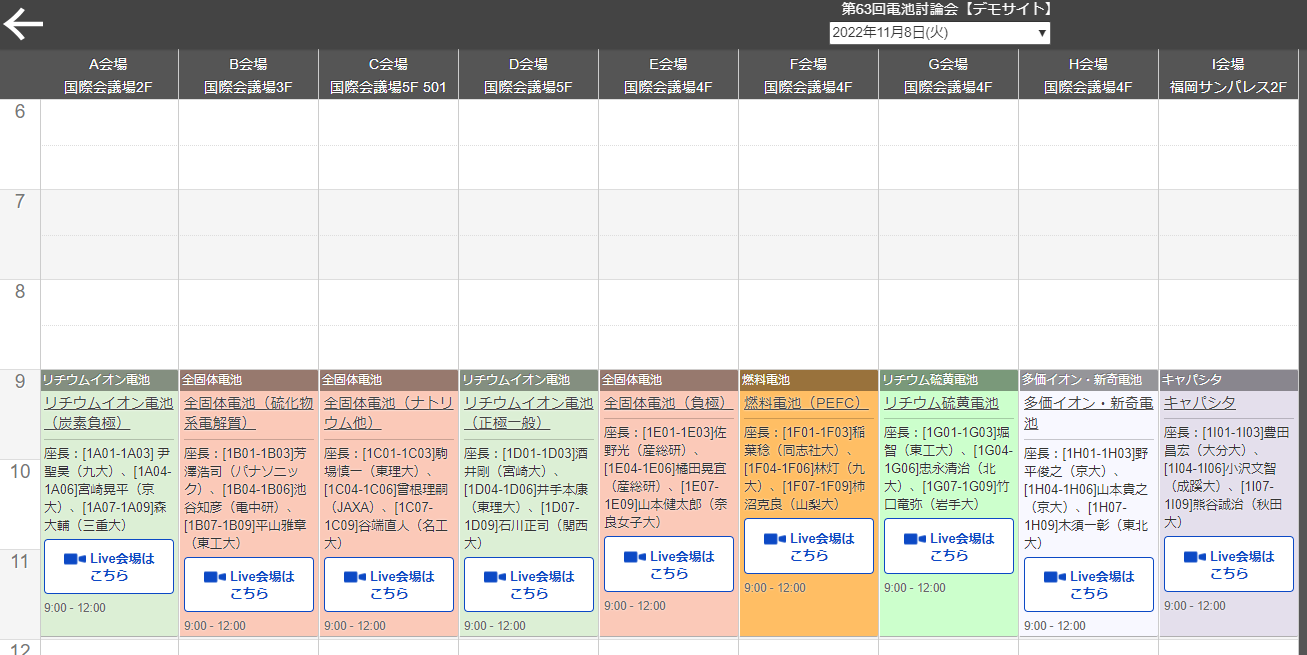Click Live会場 camera button in C会場

point(389,584)
